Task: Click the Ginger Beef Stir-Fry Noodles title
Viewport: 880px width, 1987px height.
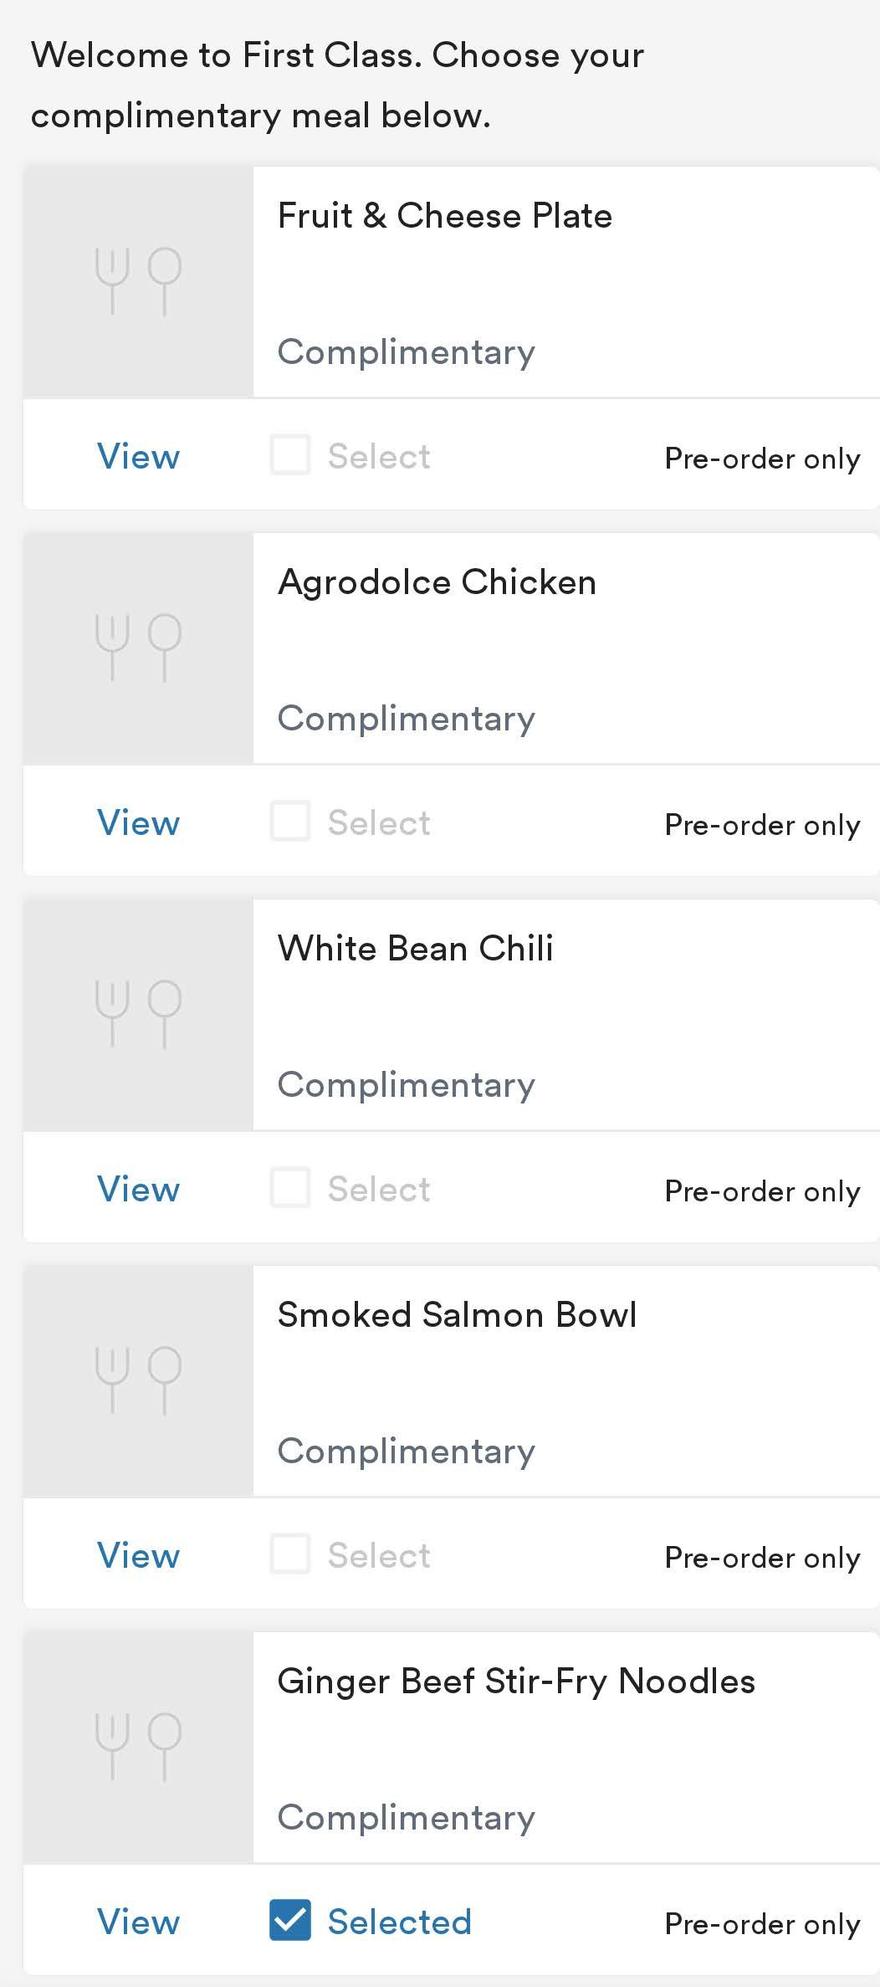Action: [x=516, y=1682]
